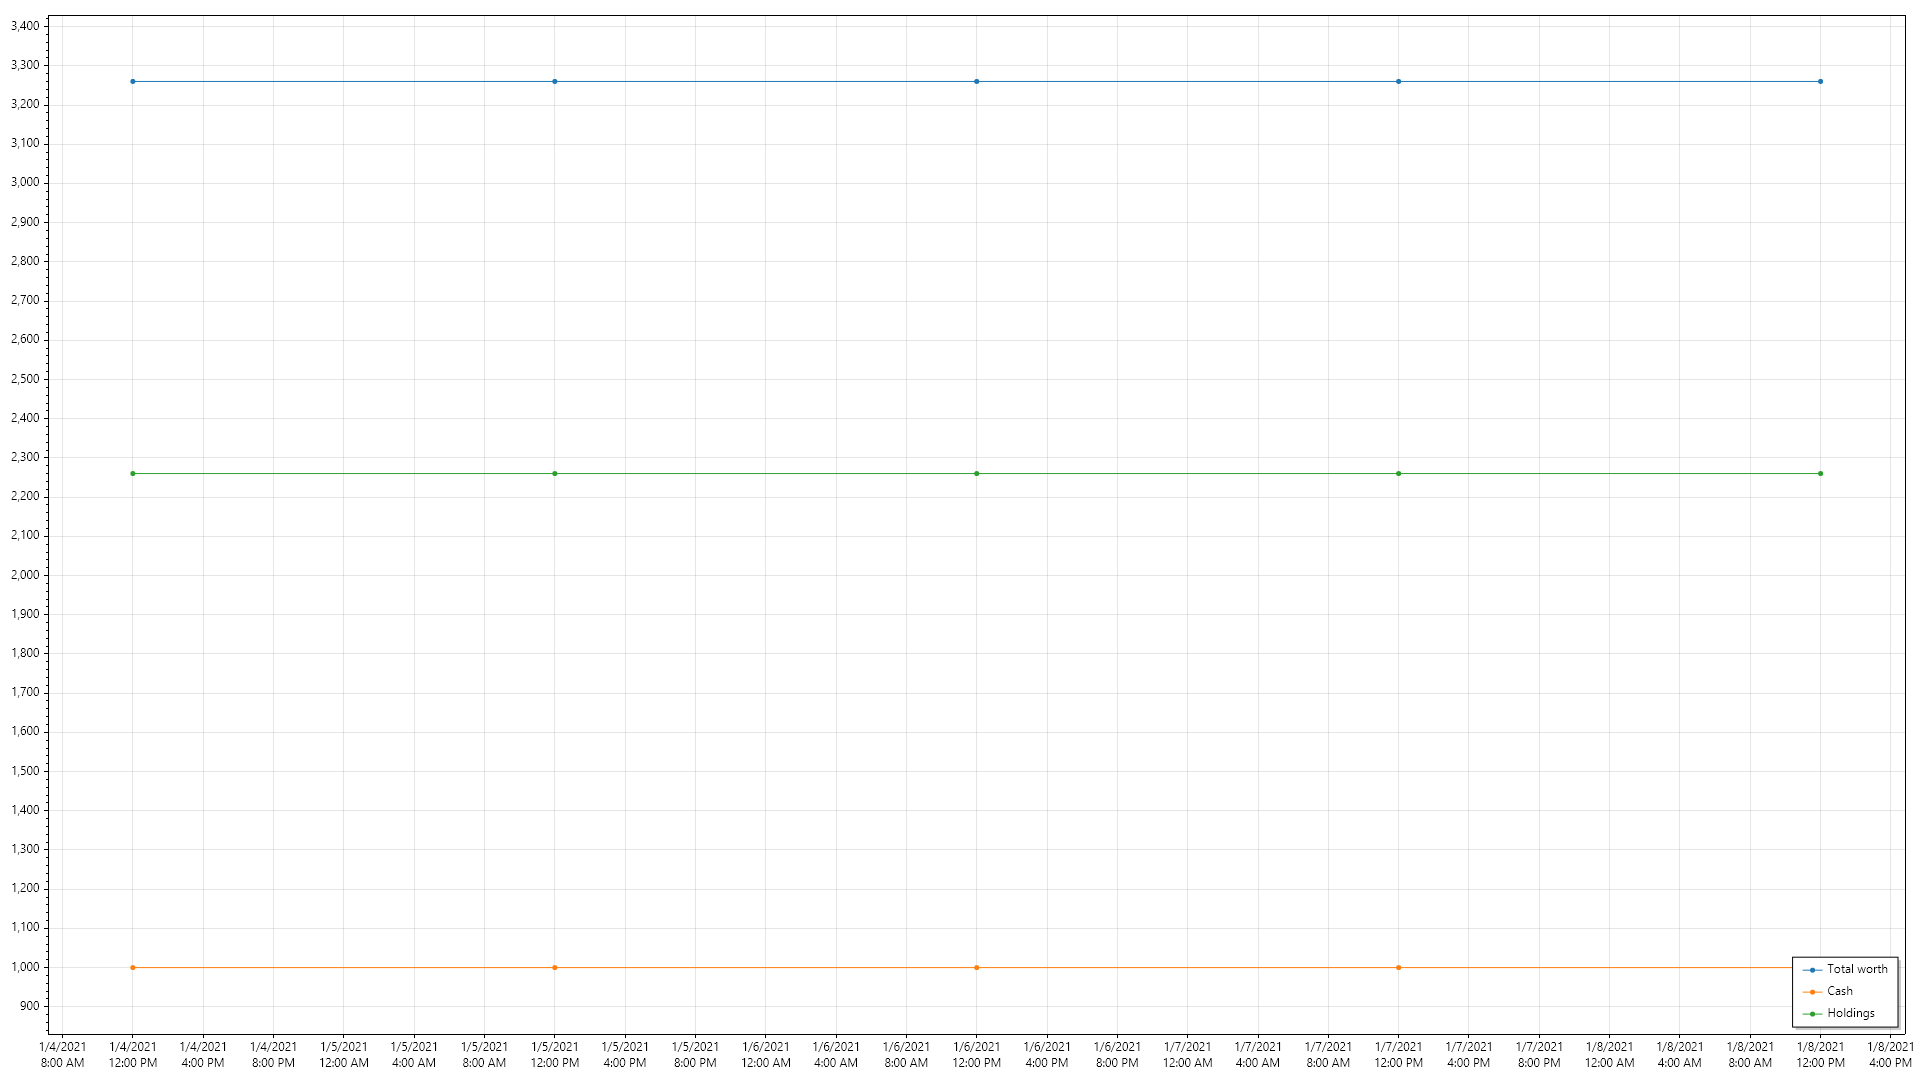This screenshot has height=1080, width=1920.
Task: Select Holdings point on 1/7/2021 12:00 PM
Action: pos(1398,473)
